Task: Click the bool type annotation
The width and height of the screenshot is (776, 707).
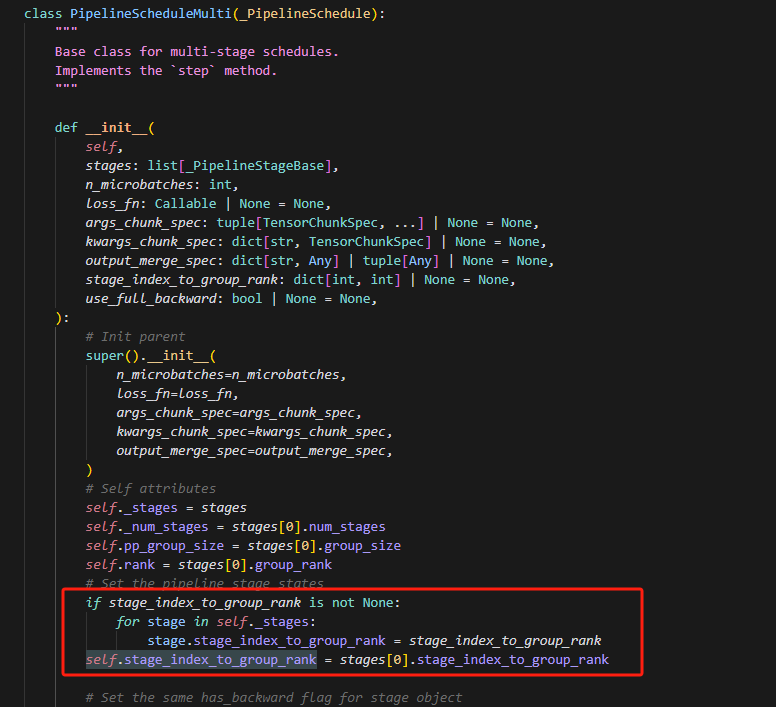Action: 247,298
